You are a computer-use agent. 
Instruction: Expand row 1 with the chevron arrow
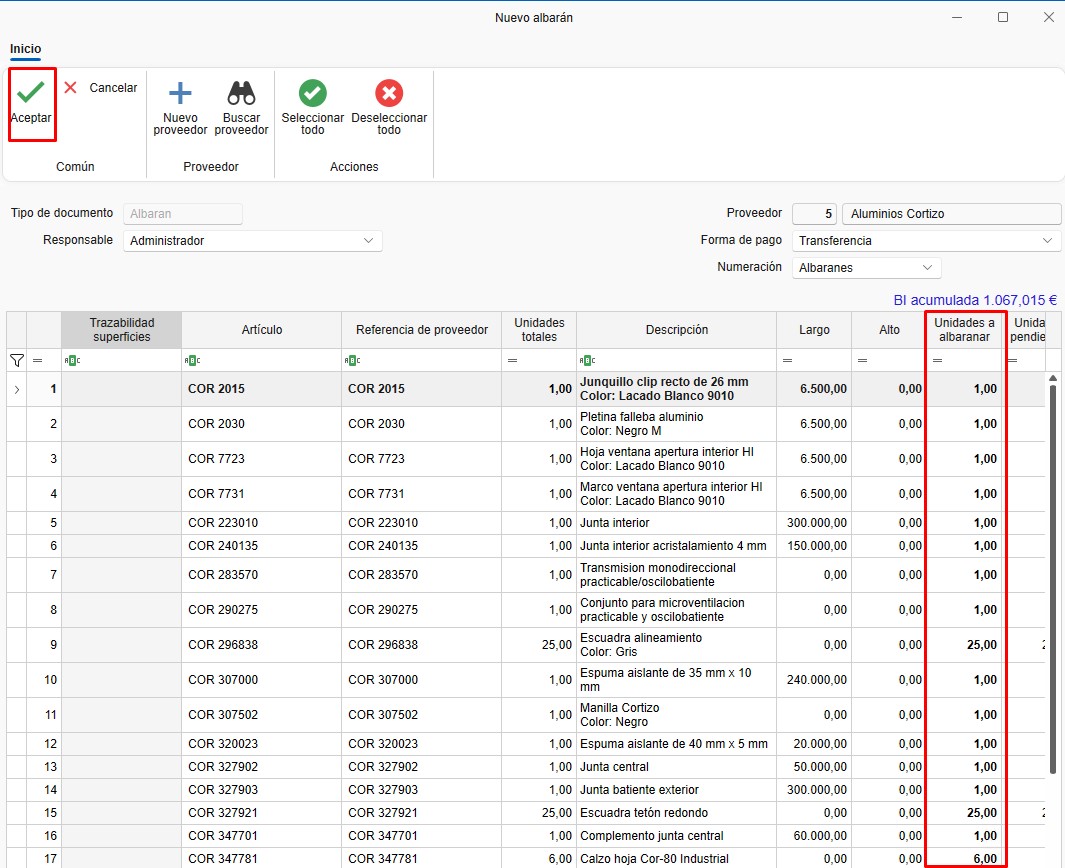pyautogui.click(x=17, y=389)
